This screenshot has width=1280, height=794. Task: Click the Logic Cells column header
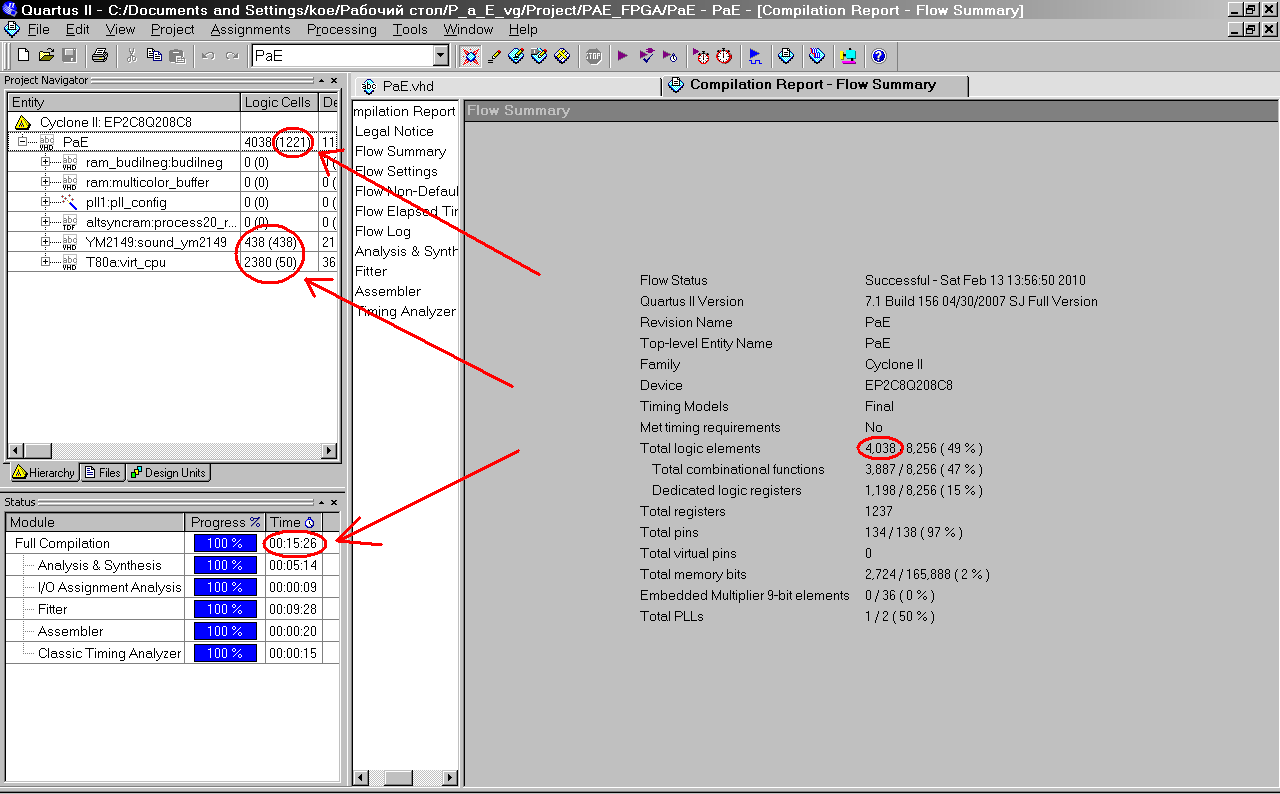(x=277, y=102)
